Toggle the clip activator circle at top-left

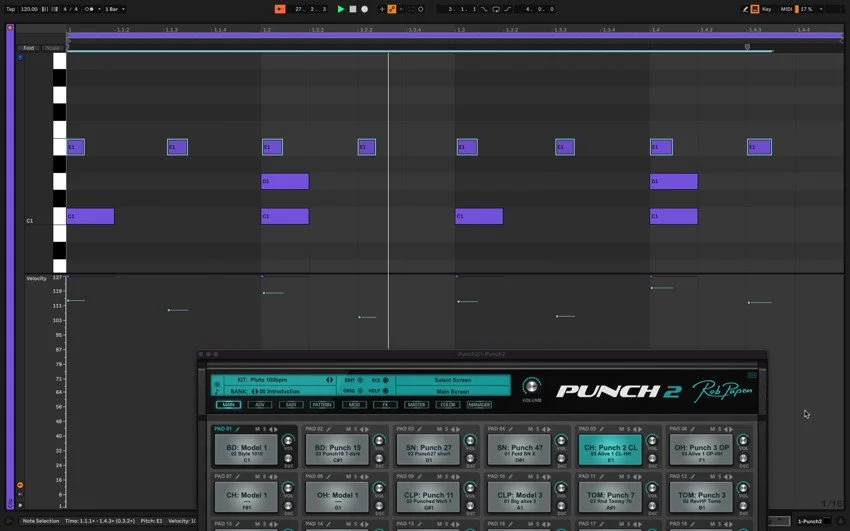point(10,28)
